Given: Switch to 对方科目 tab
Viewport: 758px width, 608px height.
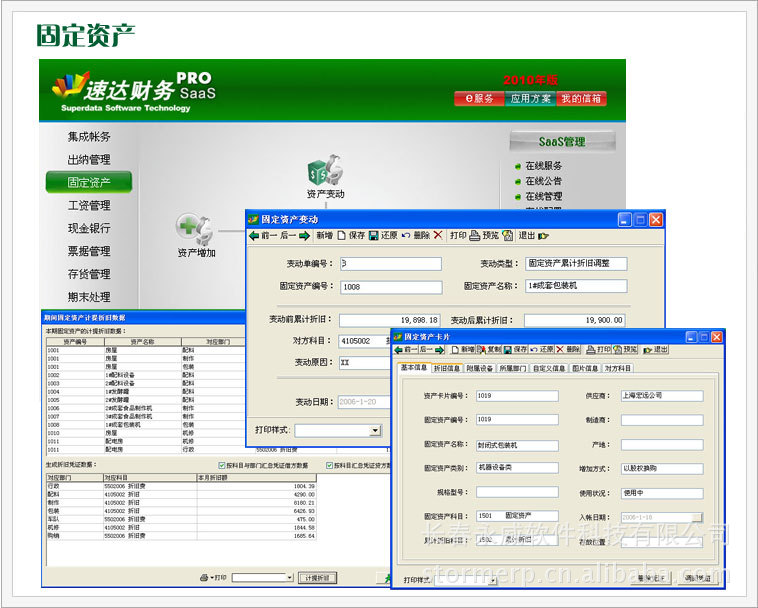Looking at the screenshot, I should coord(618,368).
